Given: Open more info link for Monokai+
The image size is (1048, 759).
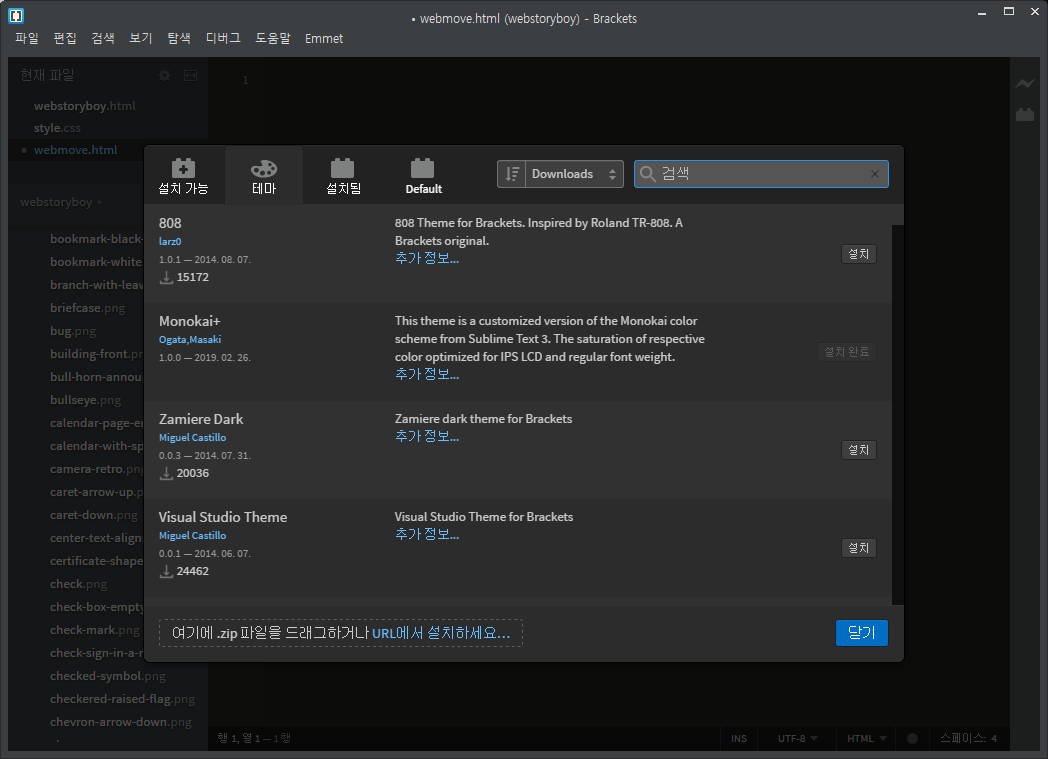Looking at the screenshot, I should 426,375.
